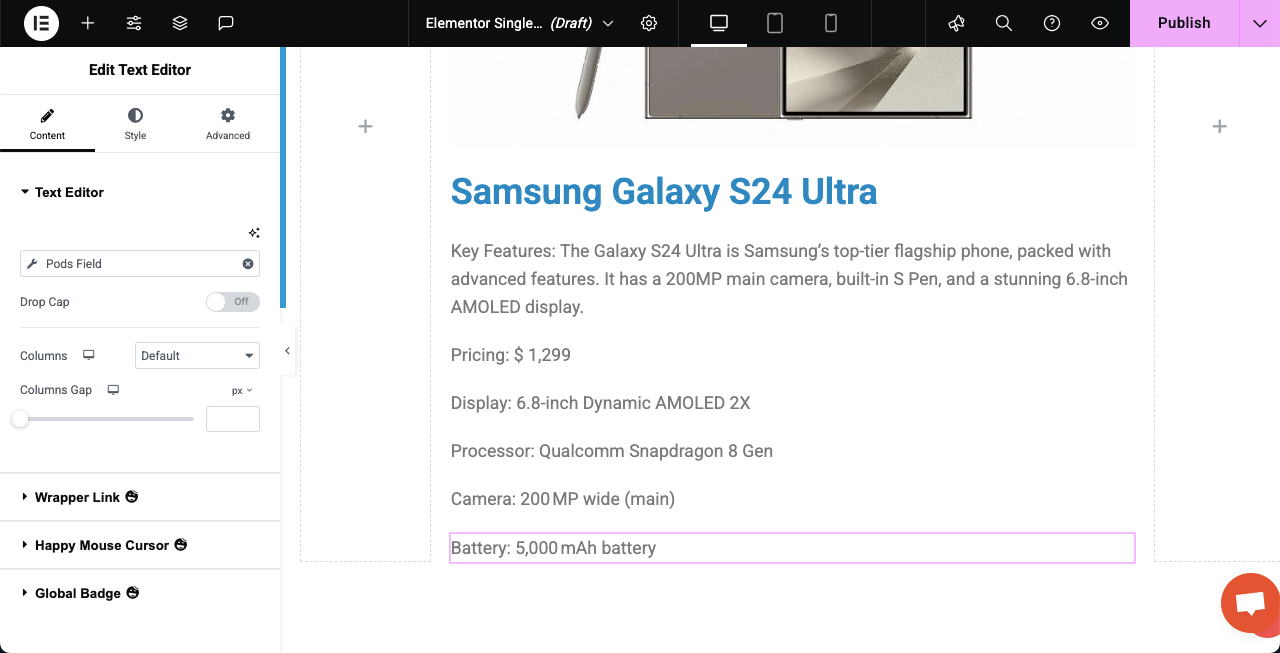Click responsive monitor icon beside Columns Gap
Viewport: 1280px width, 653px height.
tap(113, 390)
